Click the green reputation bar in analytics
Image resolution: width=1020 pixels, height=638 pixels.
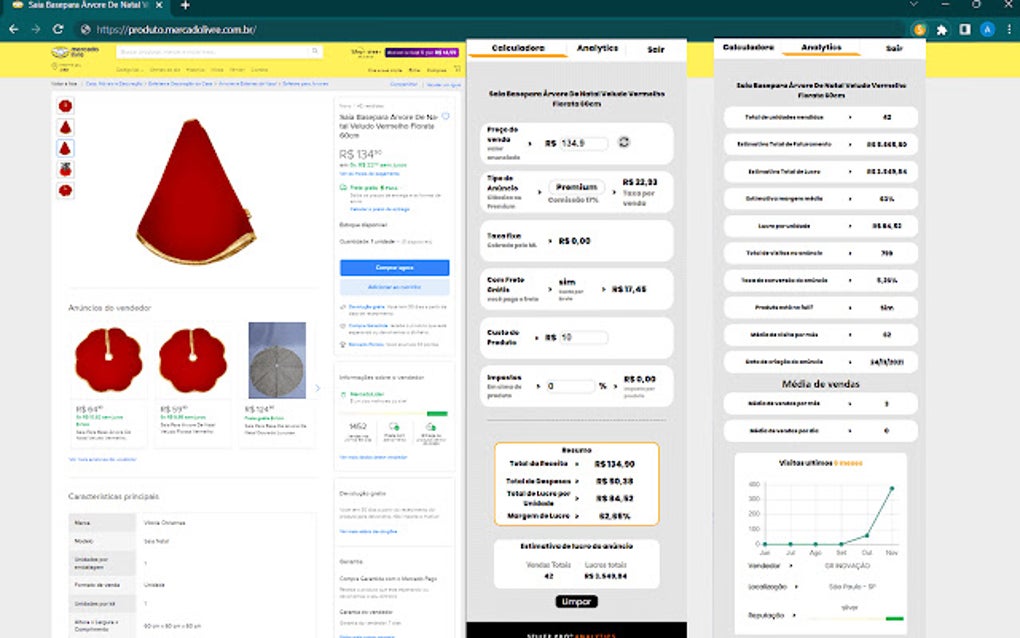(894, 618)
